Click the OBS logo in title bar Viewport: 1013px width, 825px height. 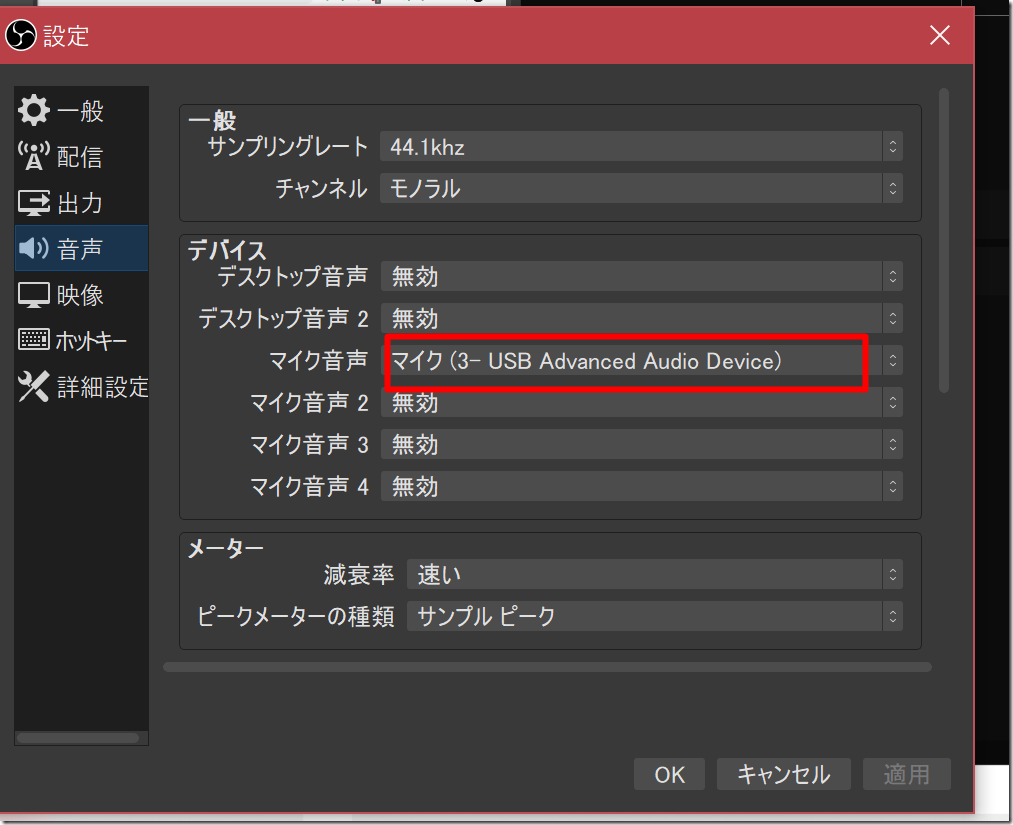[x=21, y=35]
